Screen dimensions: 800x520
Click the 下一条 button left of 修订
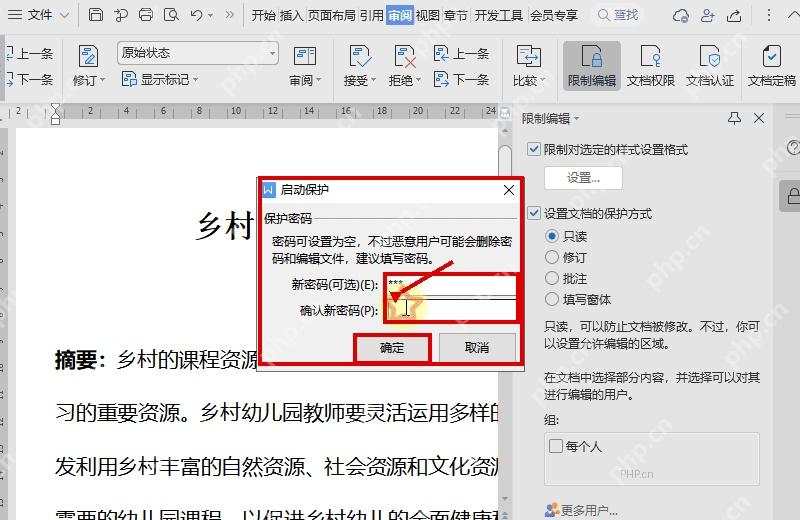30,79
